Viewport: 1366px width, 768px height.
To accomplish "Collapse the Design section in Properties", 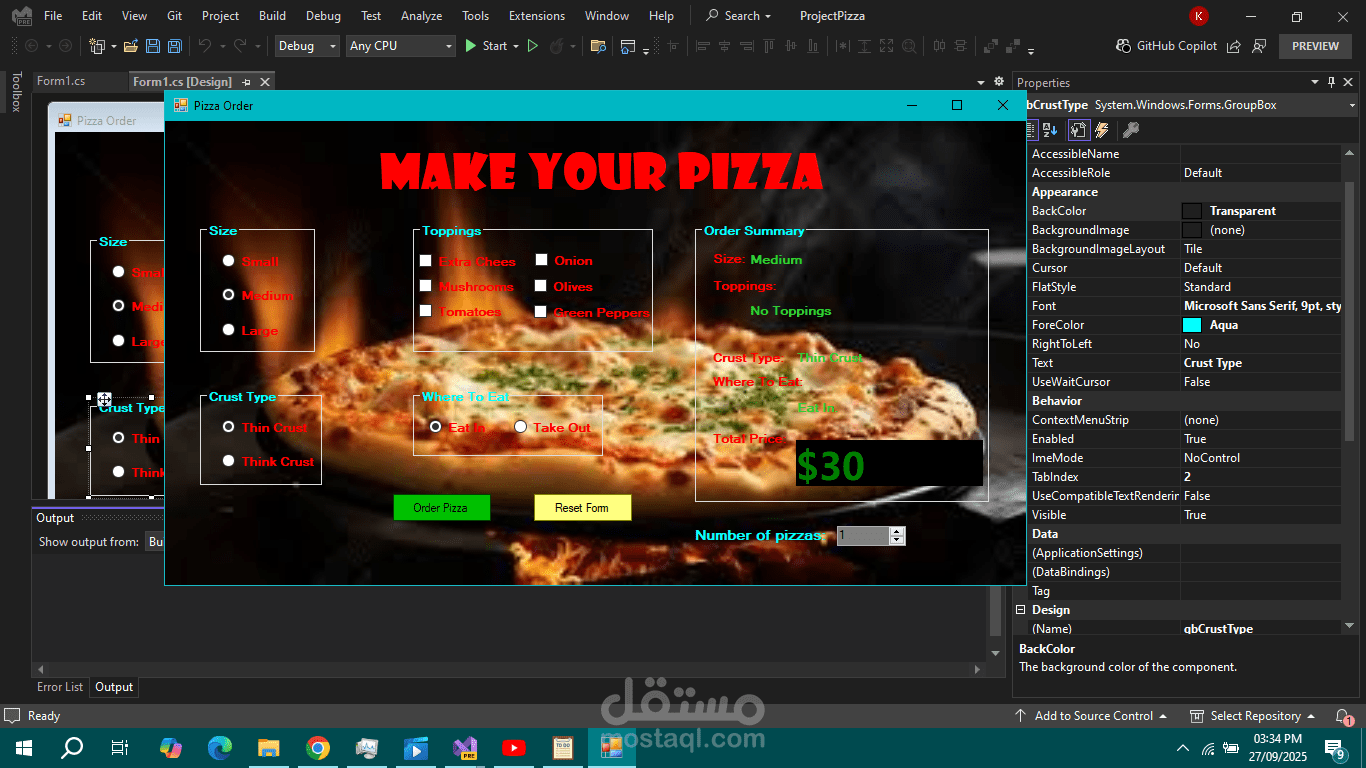I will coord(1023,609).
